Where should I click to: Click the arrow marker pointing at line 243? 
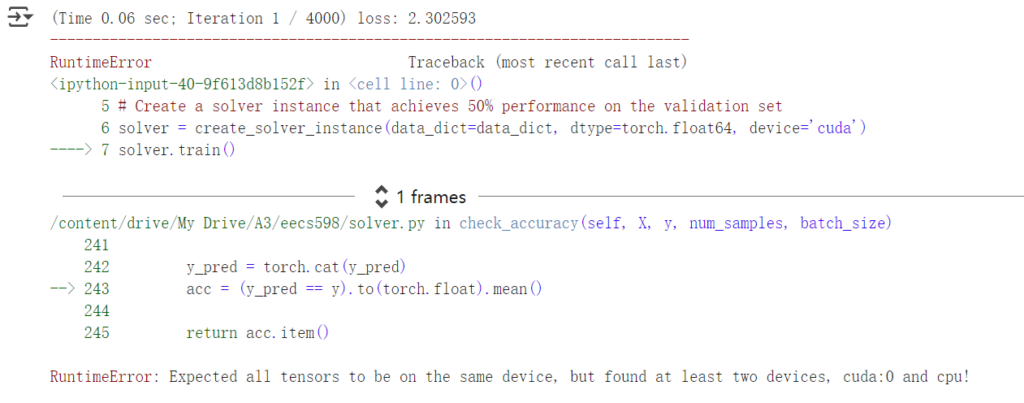click(x=63, y=289)
